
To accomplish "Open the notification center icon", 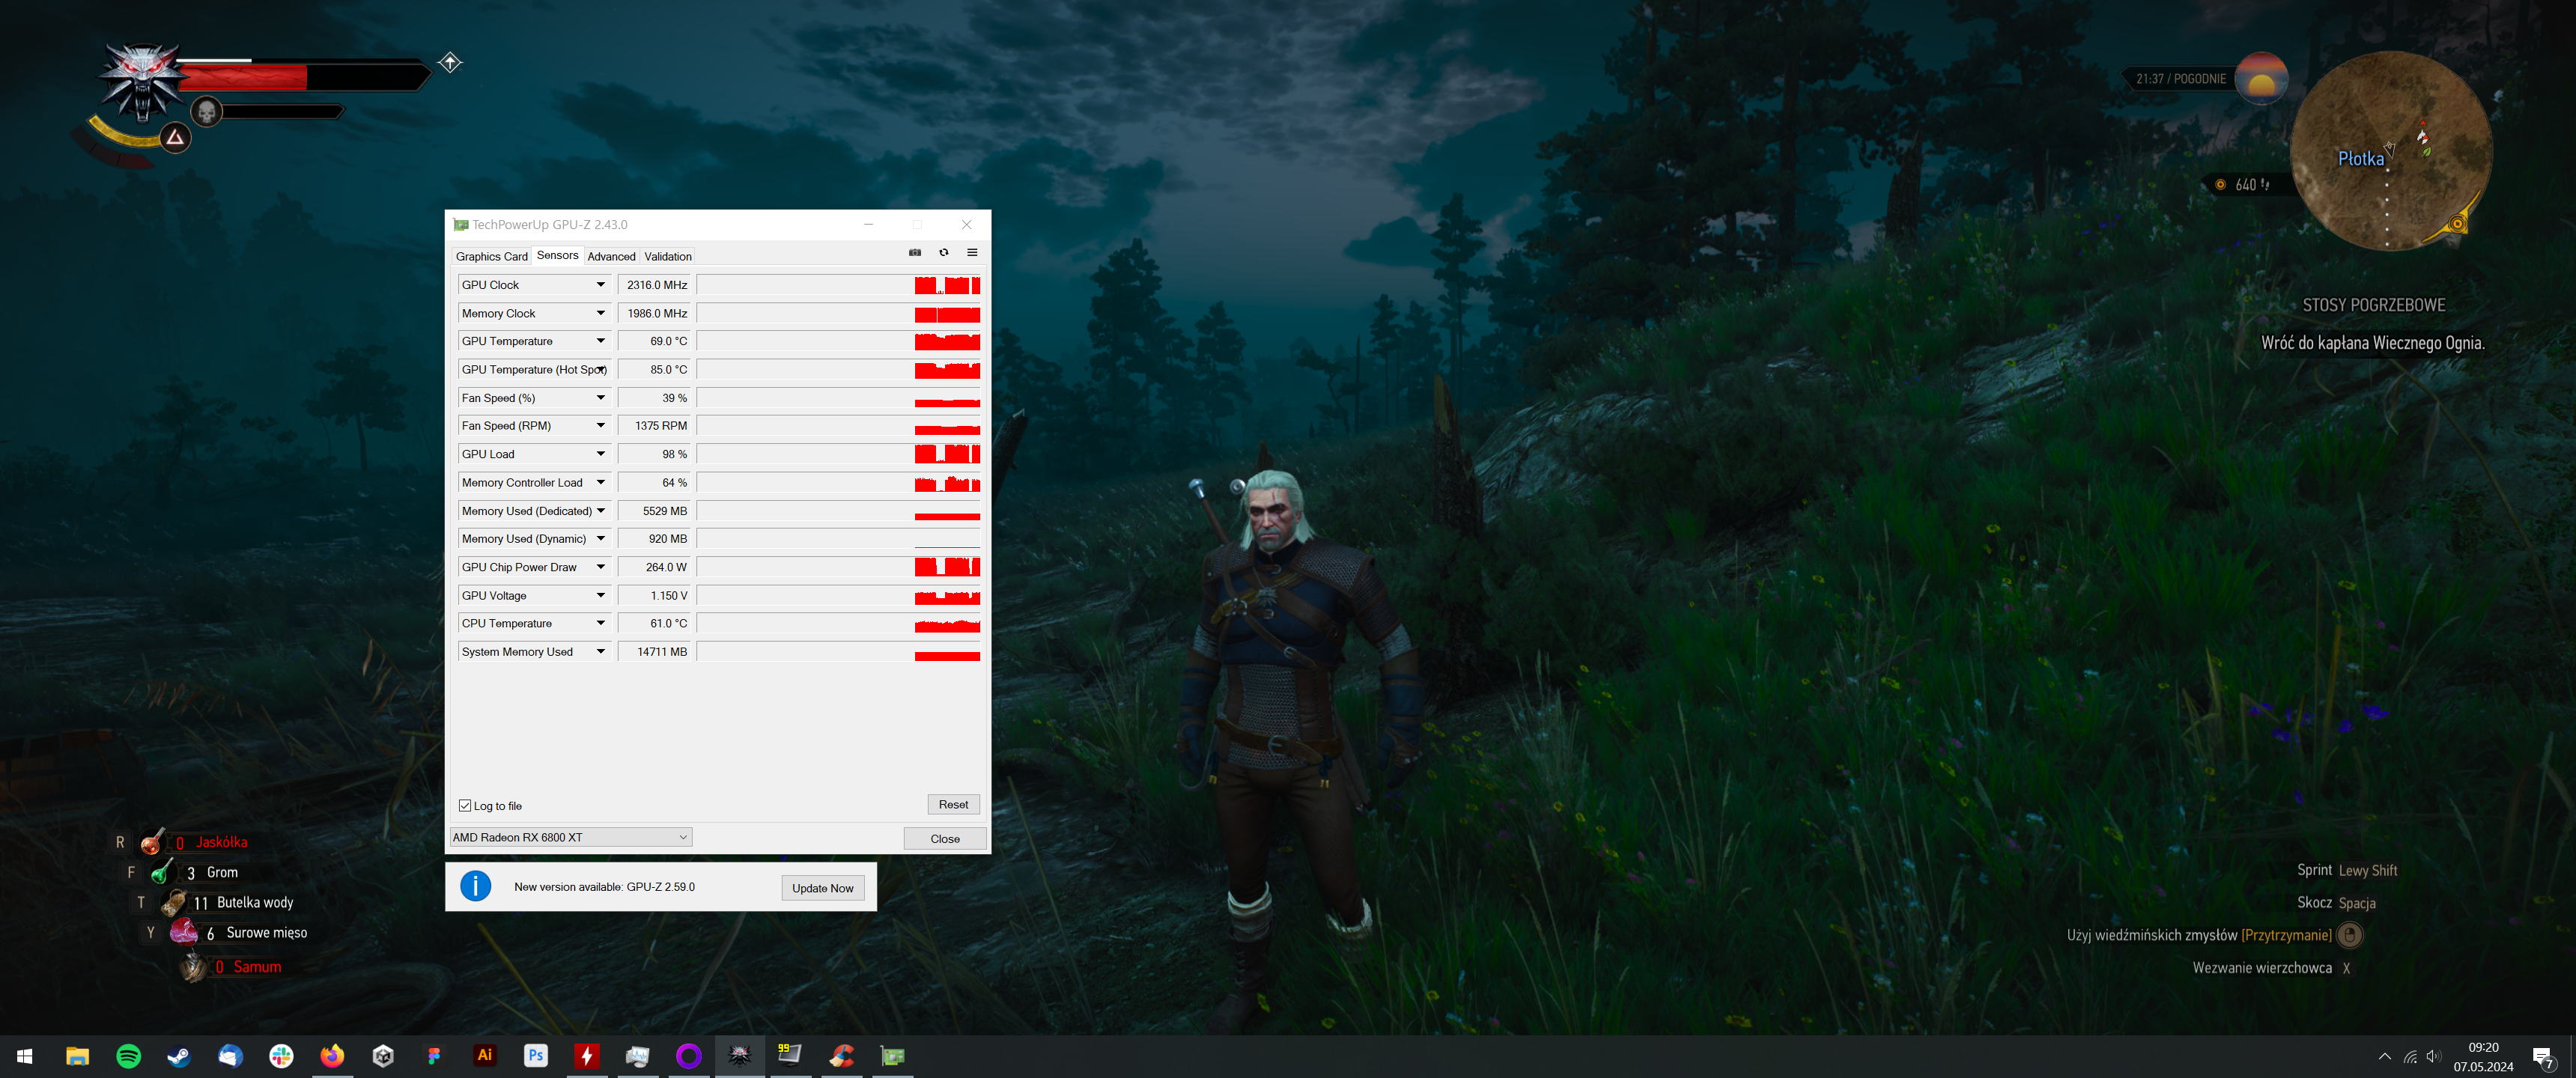I will [2543, 1057].
